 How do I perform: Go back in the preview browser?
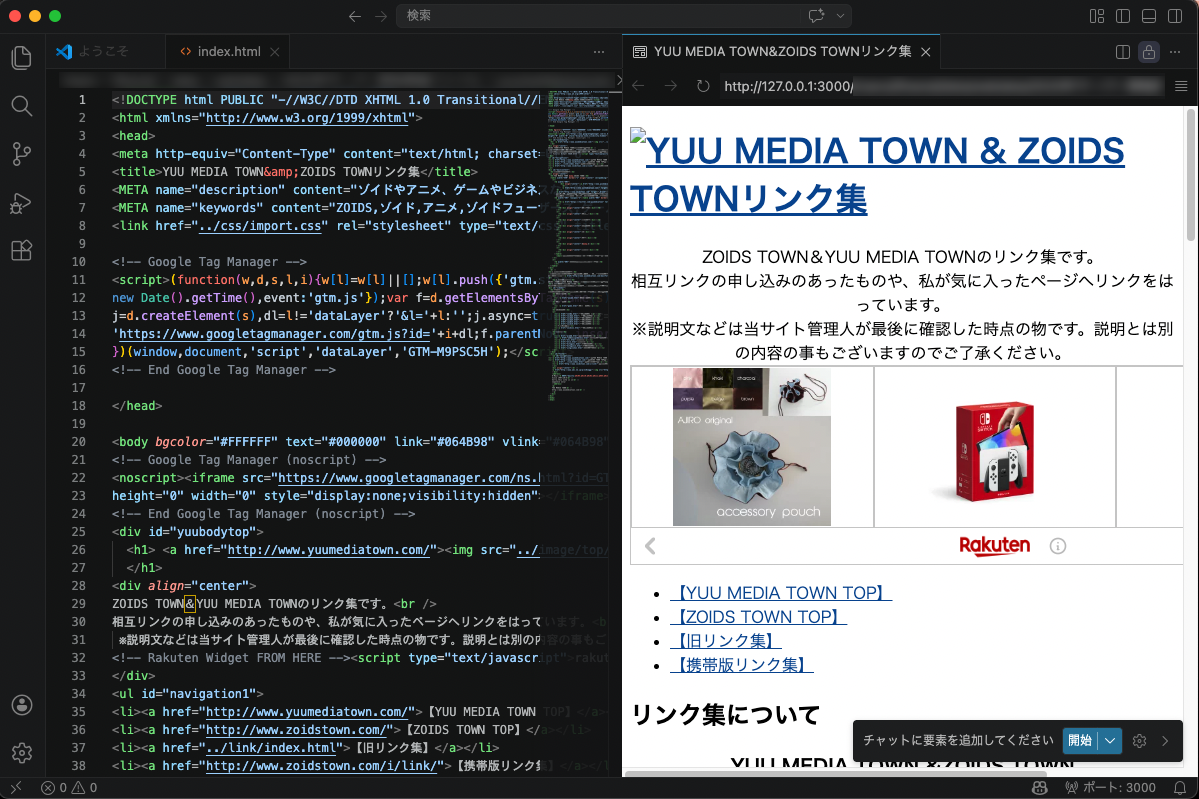click(638, 86)
